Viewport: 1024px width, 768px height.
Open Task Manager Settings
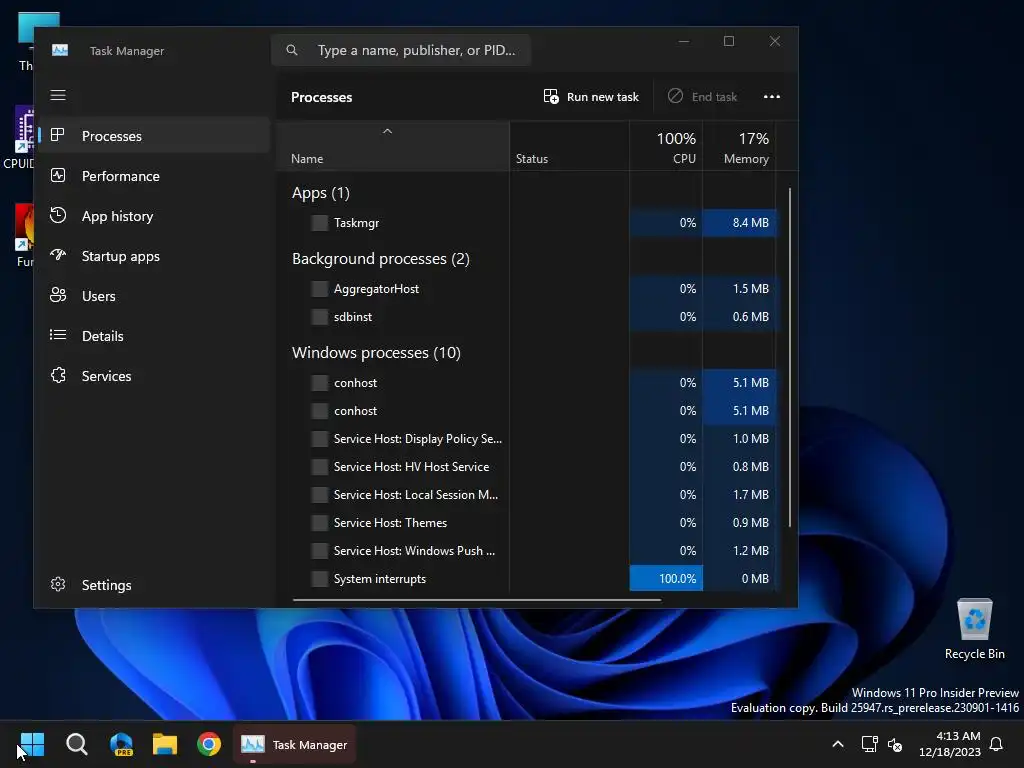tap(155, 584)
